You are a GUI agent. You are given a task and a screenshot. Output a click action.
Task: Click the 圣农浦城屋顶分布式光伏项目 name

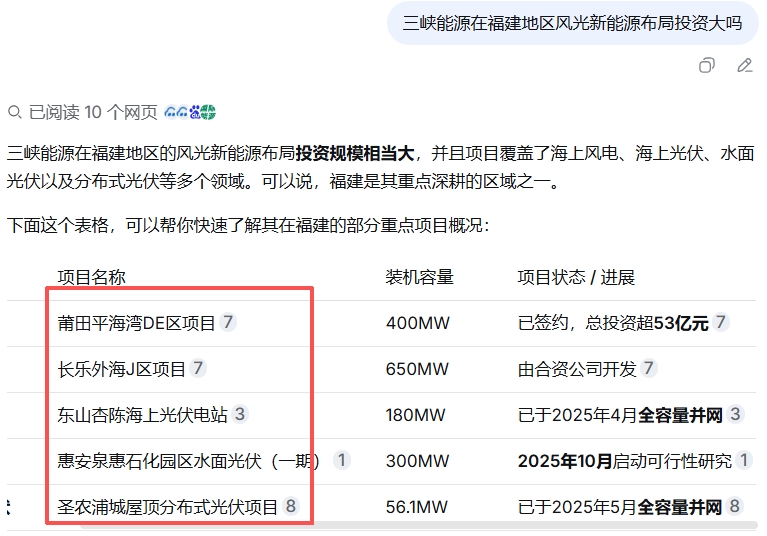pyautogui.click(x=168, y=507)
